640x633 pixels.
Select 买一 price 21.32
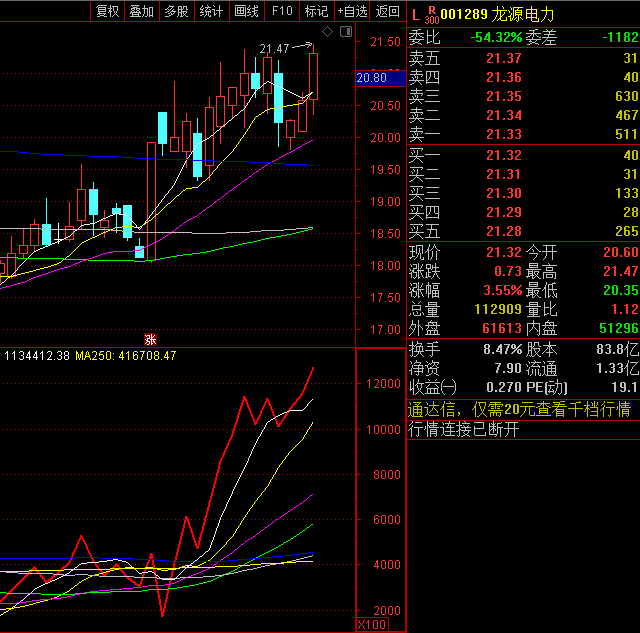click(x=504, y=155)
